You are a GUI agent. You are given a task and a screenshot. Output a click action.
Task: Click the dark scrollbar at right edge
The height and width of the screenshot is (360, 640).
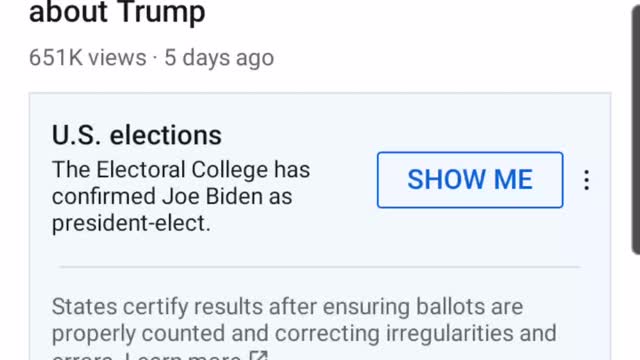point(636,127)
